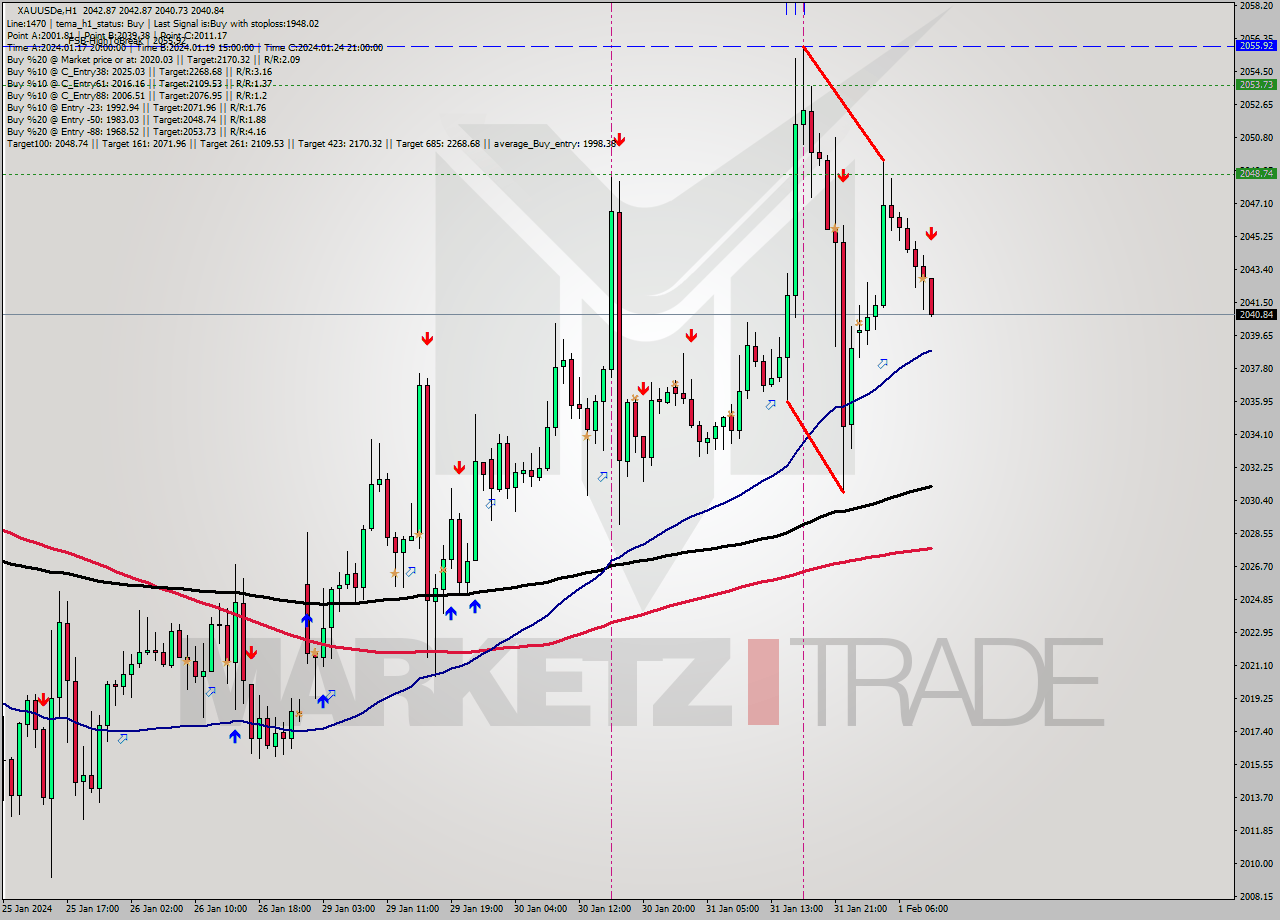Click the 2045.25 price axis label
This screenshot has width=1280, height=920.
click(1256, 236)
